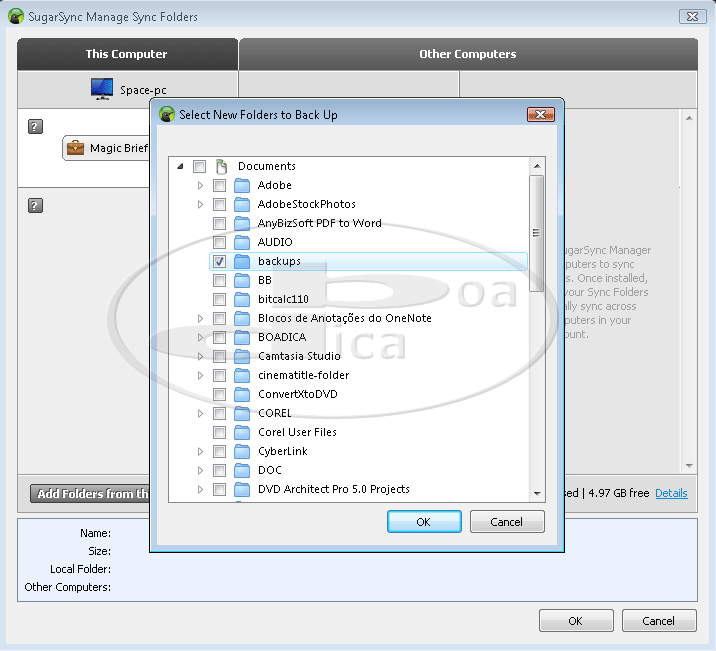The height and width of the screenshot is (651, 716).
Task: Click the bitcalc110 folder icon
Action: tap(242, 299)
